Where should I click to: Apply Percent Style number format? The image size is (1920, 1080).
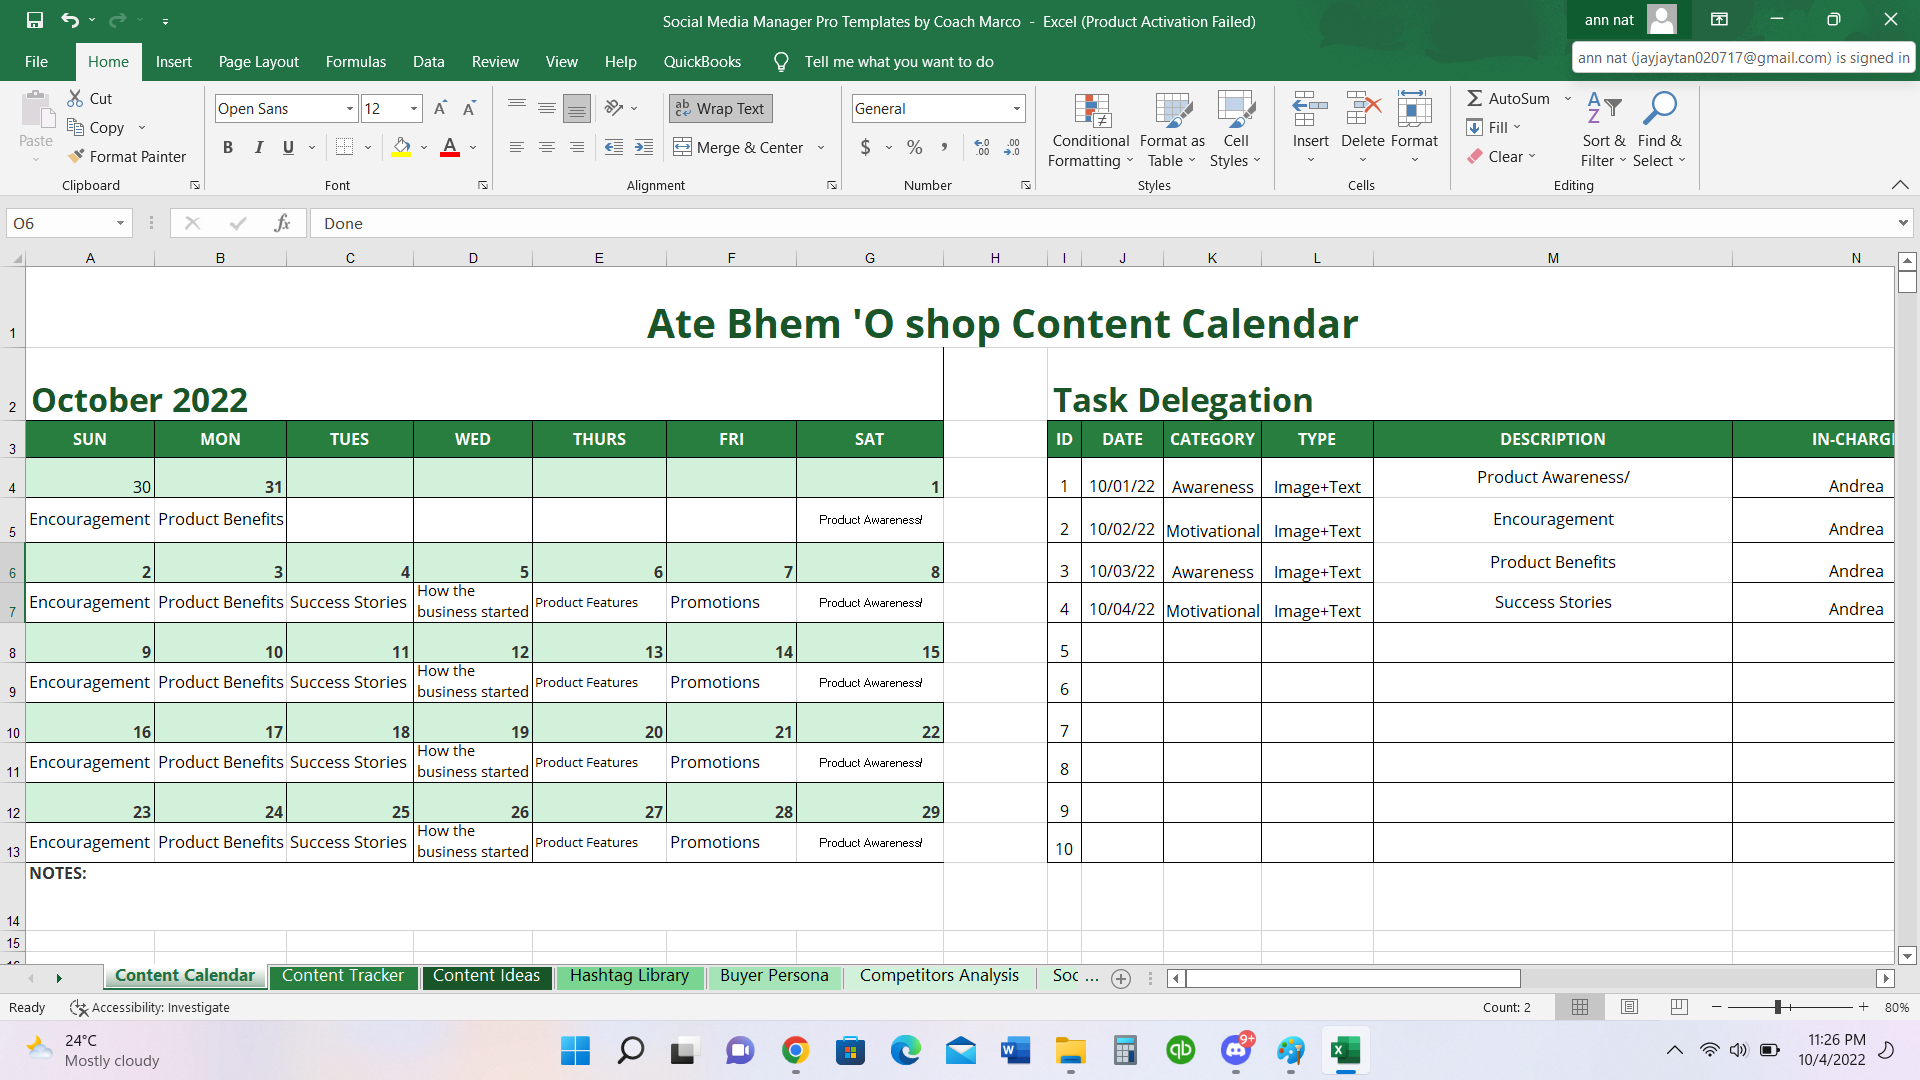click(914, 147)
